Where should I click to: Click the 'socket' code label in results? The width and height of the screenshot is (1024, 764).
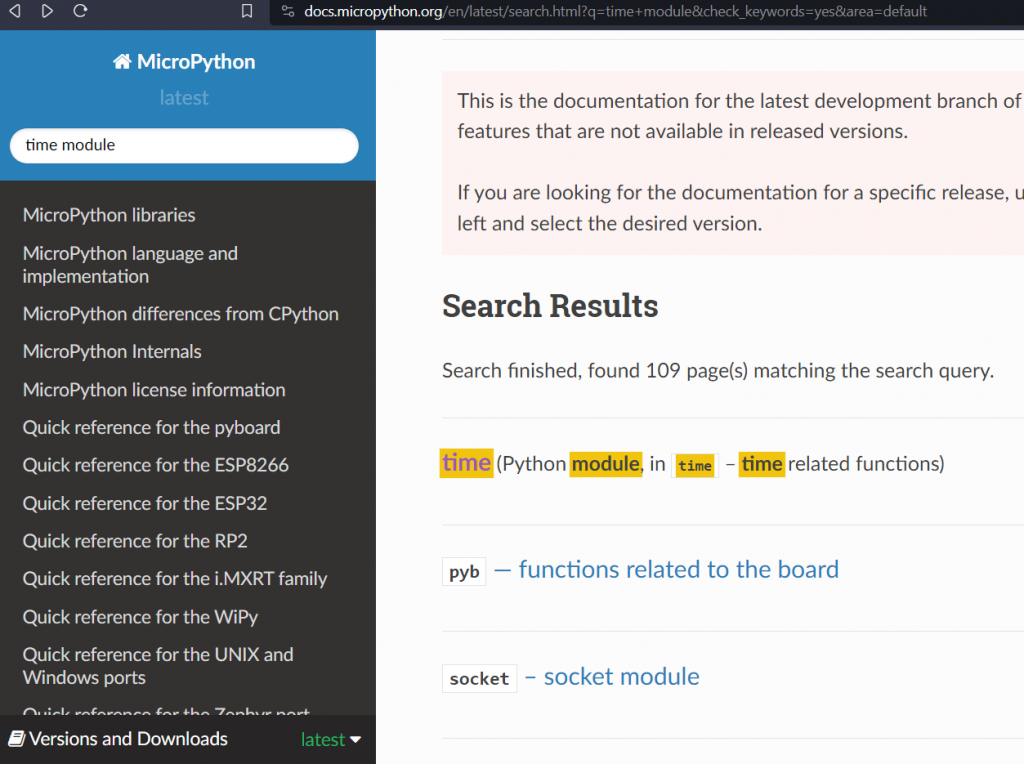click(479, 678)
